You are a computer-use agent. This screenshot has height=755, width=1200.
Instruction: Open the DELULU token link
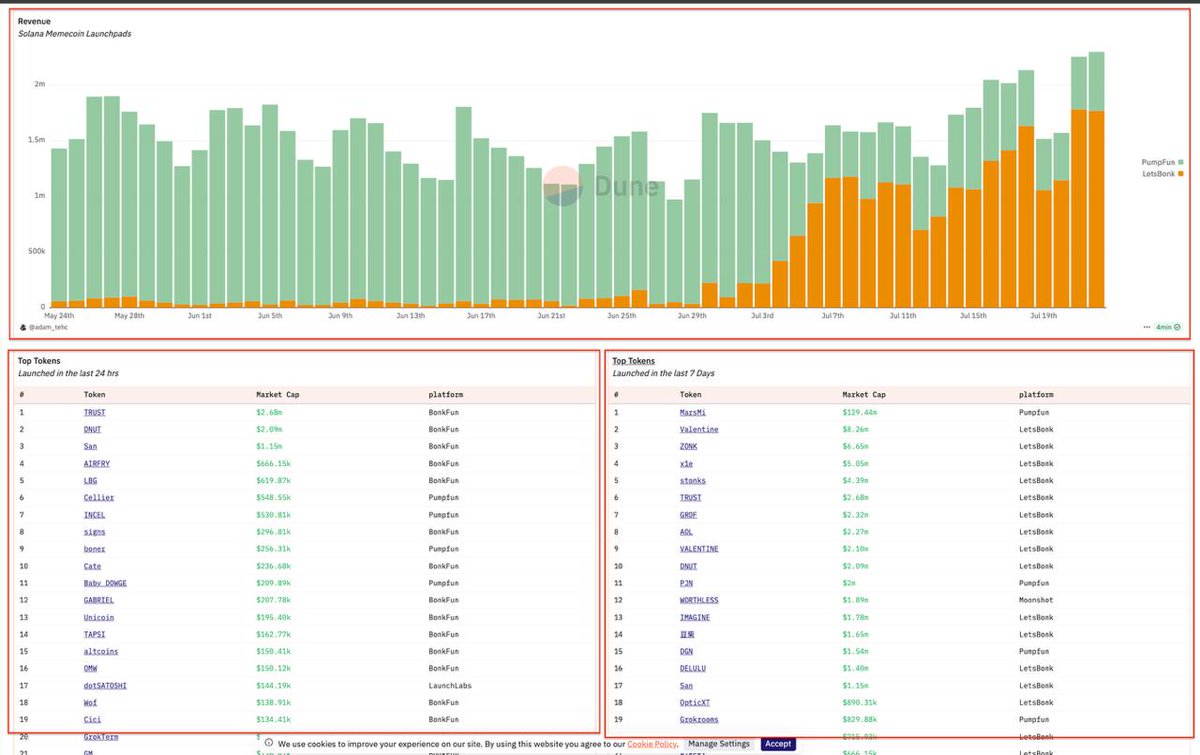point(694,668)
